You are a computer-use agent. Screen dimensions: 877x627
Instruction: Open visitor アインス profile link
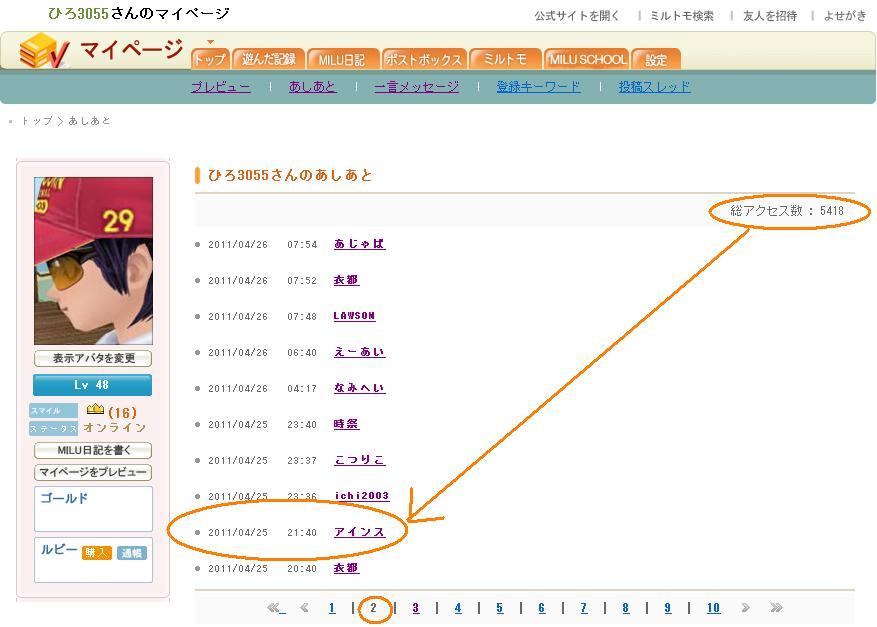click(359, 532)
